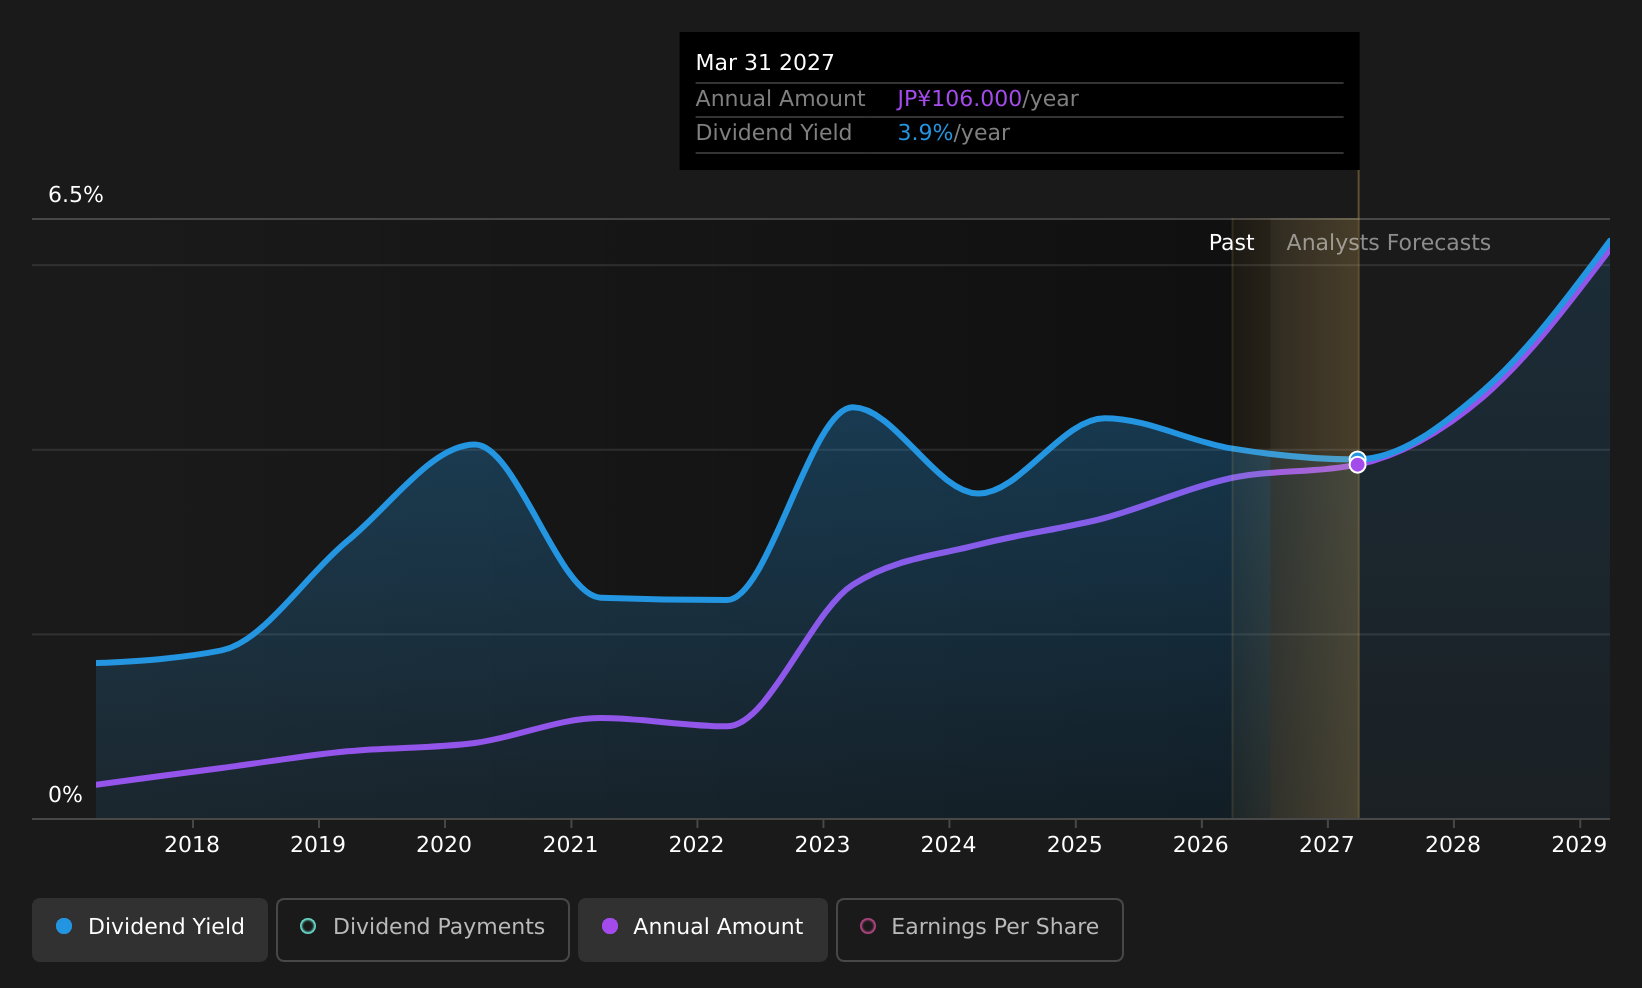Viewport: 1642px width, 988px height.
Task: Enable the Earnings Per Share series
Action: point(980,929)
